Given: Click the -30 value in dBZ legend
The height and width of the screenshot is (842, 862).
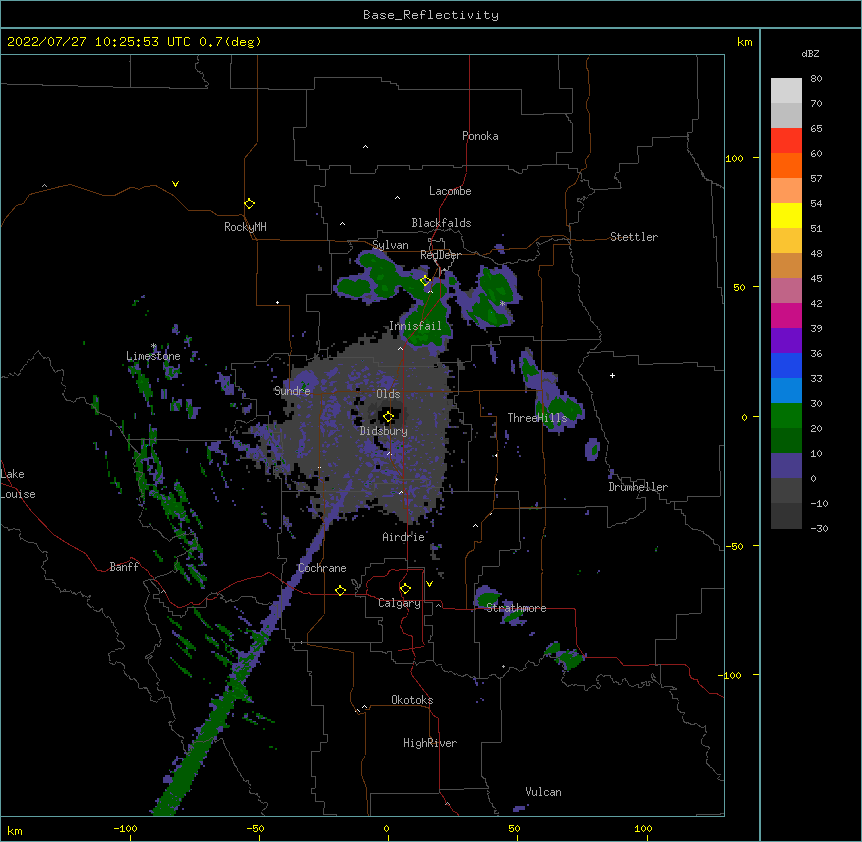Looking at the screenshot, I should [819, 529].
